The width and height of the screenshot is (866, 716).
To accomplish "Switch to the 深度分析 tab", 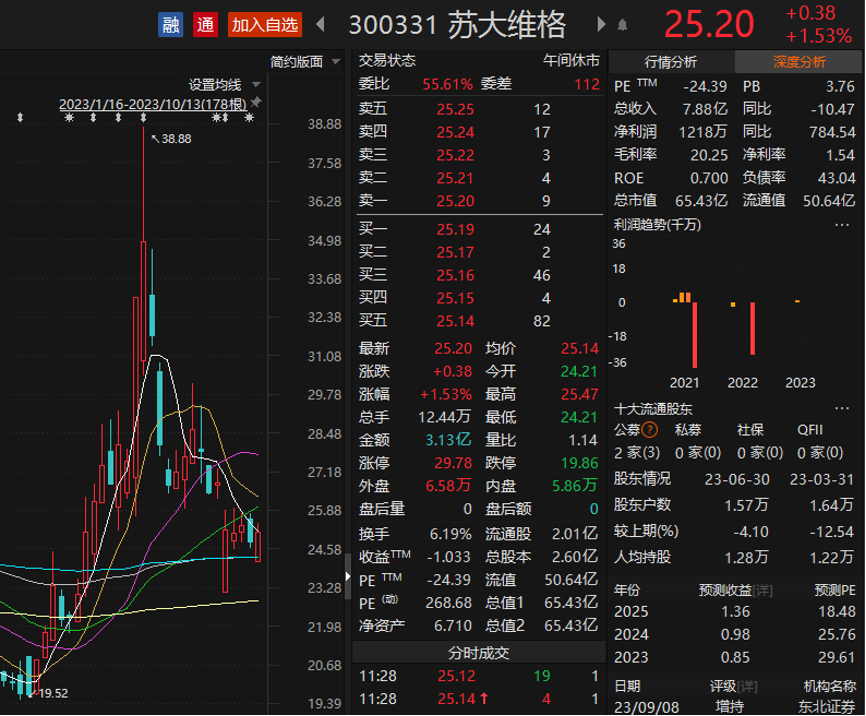I will [799, 62].
